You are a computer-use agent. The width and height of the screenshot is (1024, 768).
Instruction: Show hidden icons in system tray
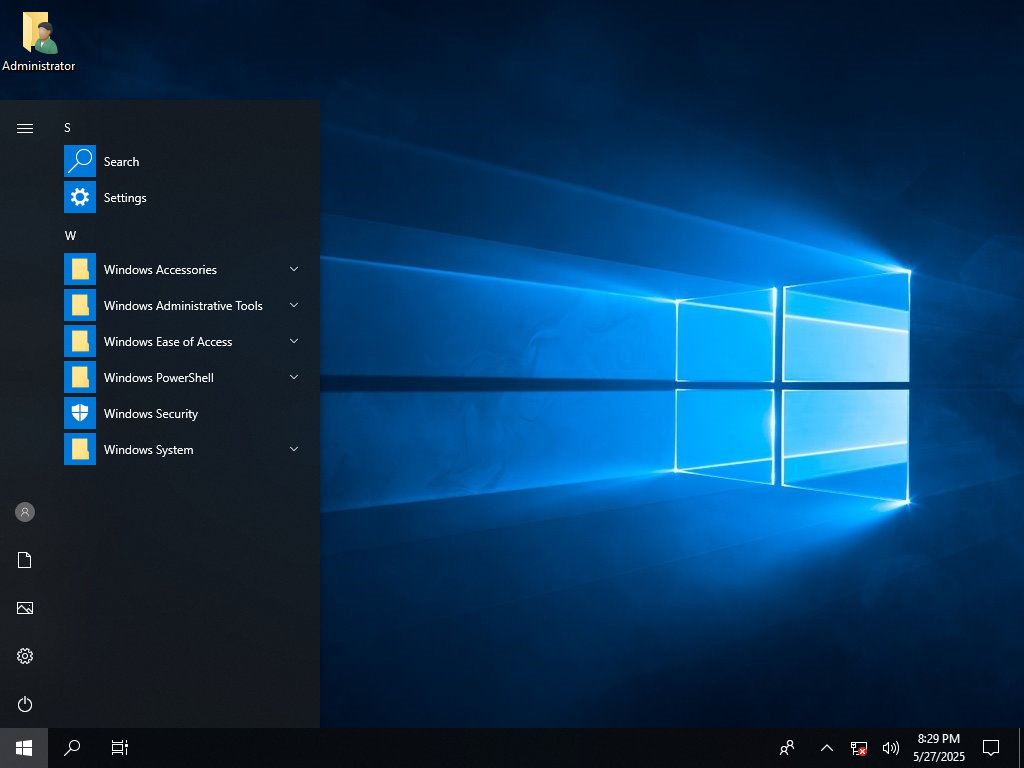(x=827, y=748)
